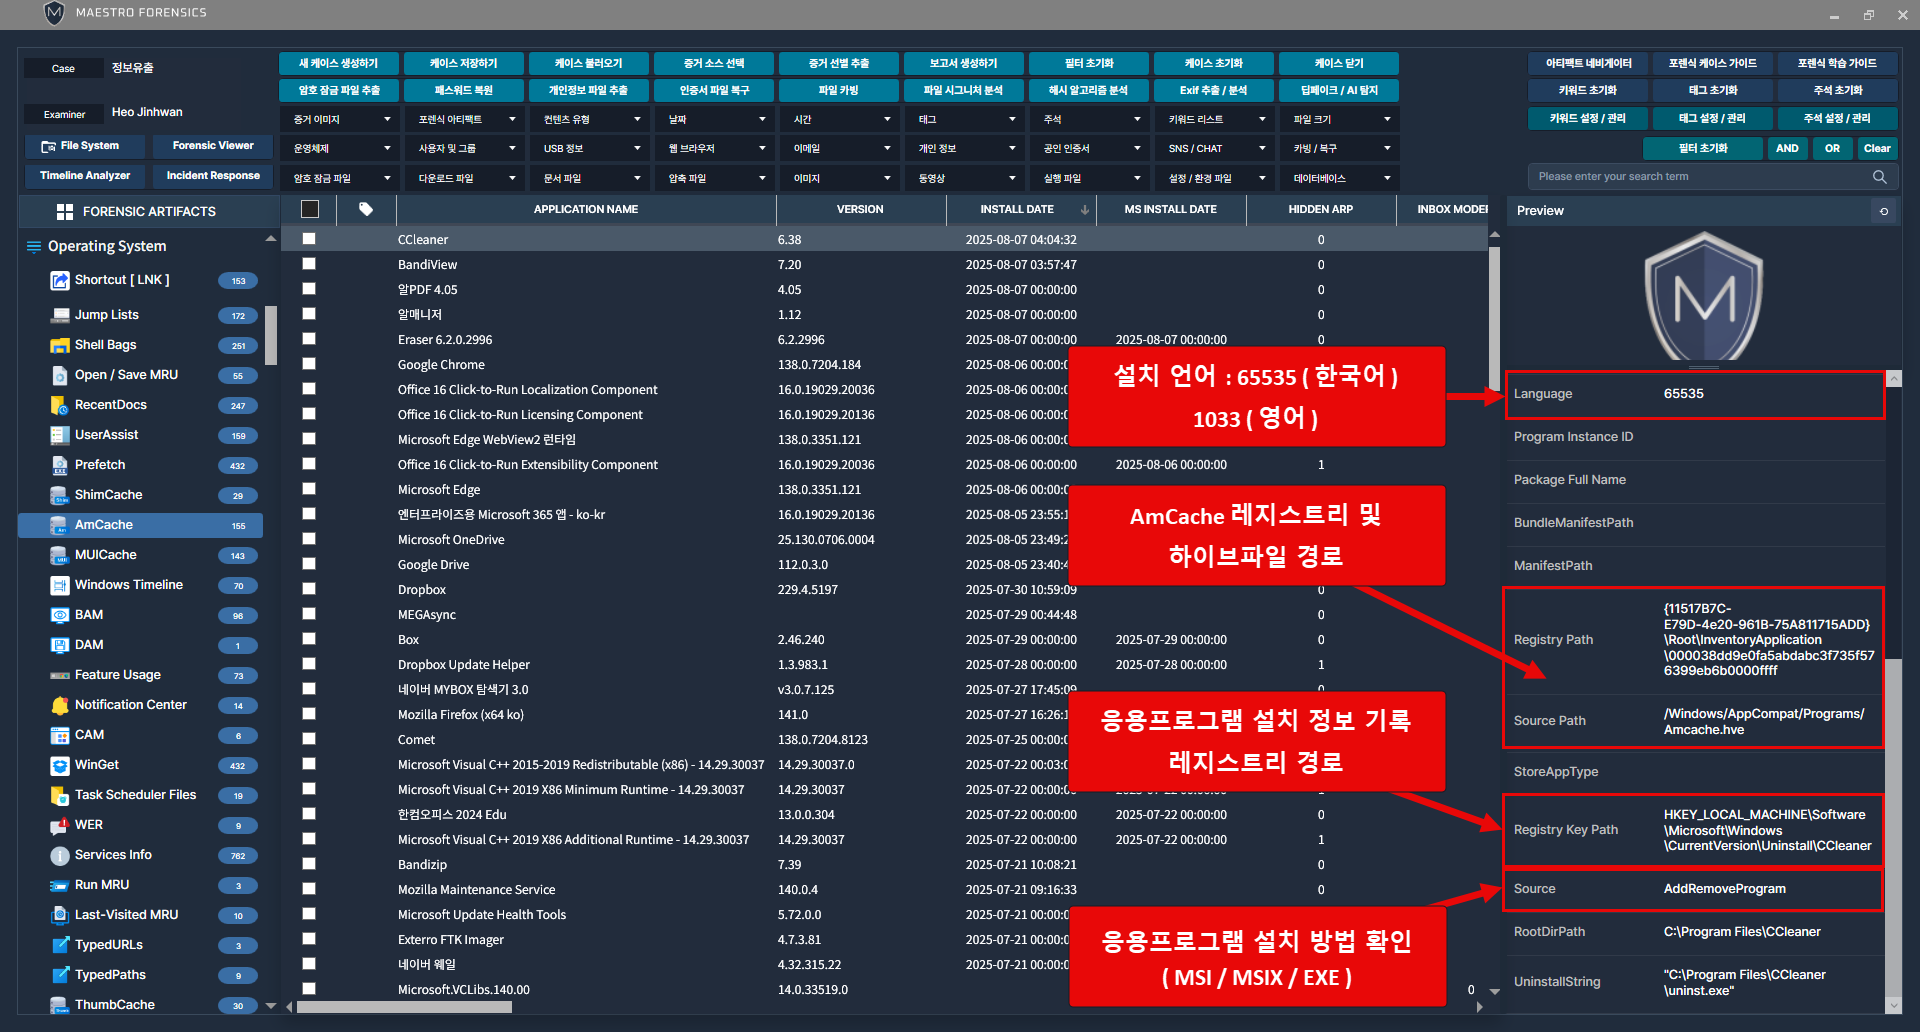Tick the Microsoft Edge row checkbox
The width and height of the screenshot is (1920, 1032).
tap(309, 489)
